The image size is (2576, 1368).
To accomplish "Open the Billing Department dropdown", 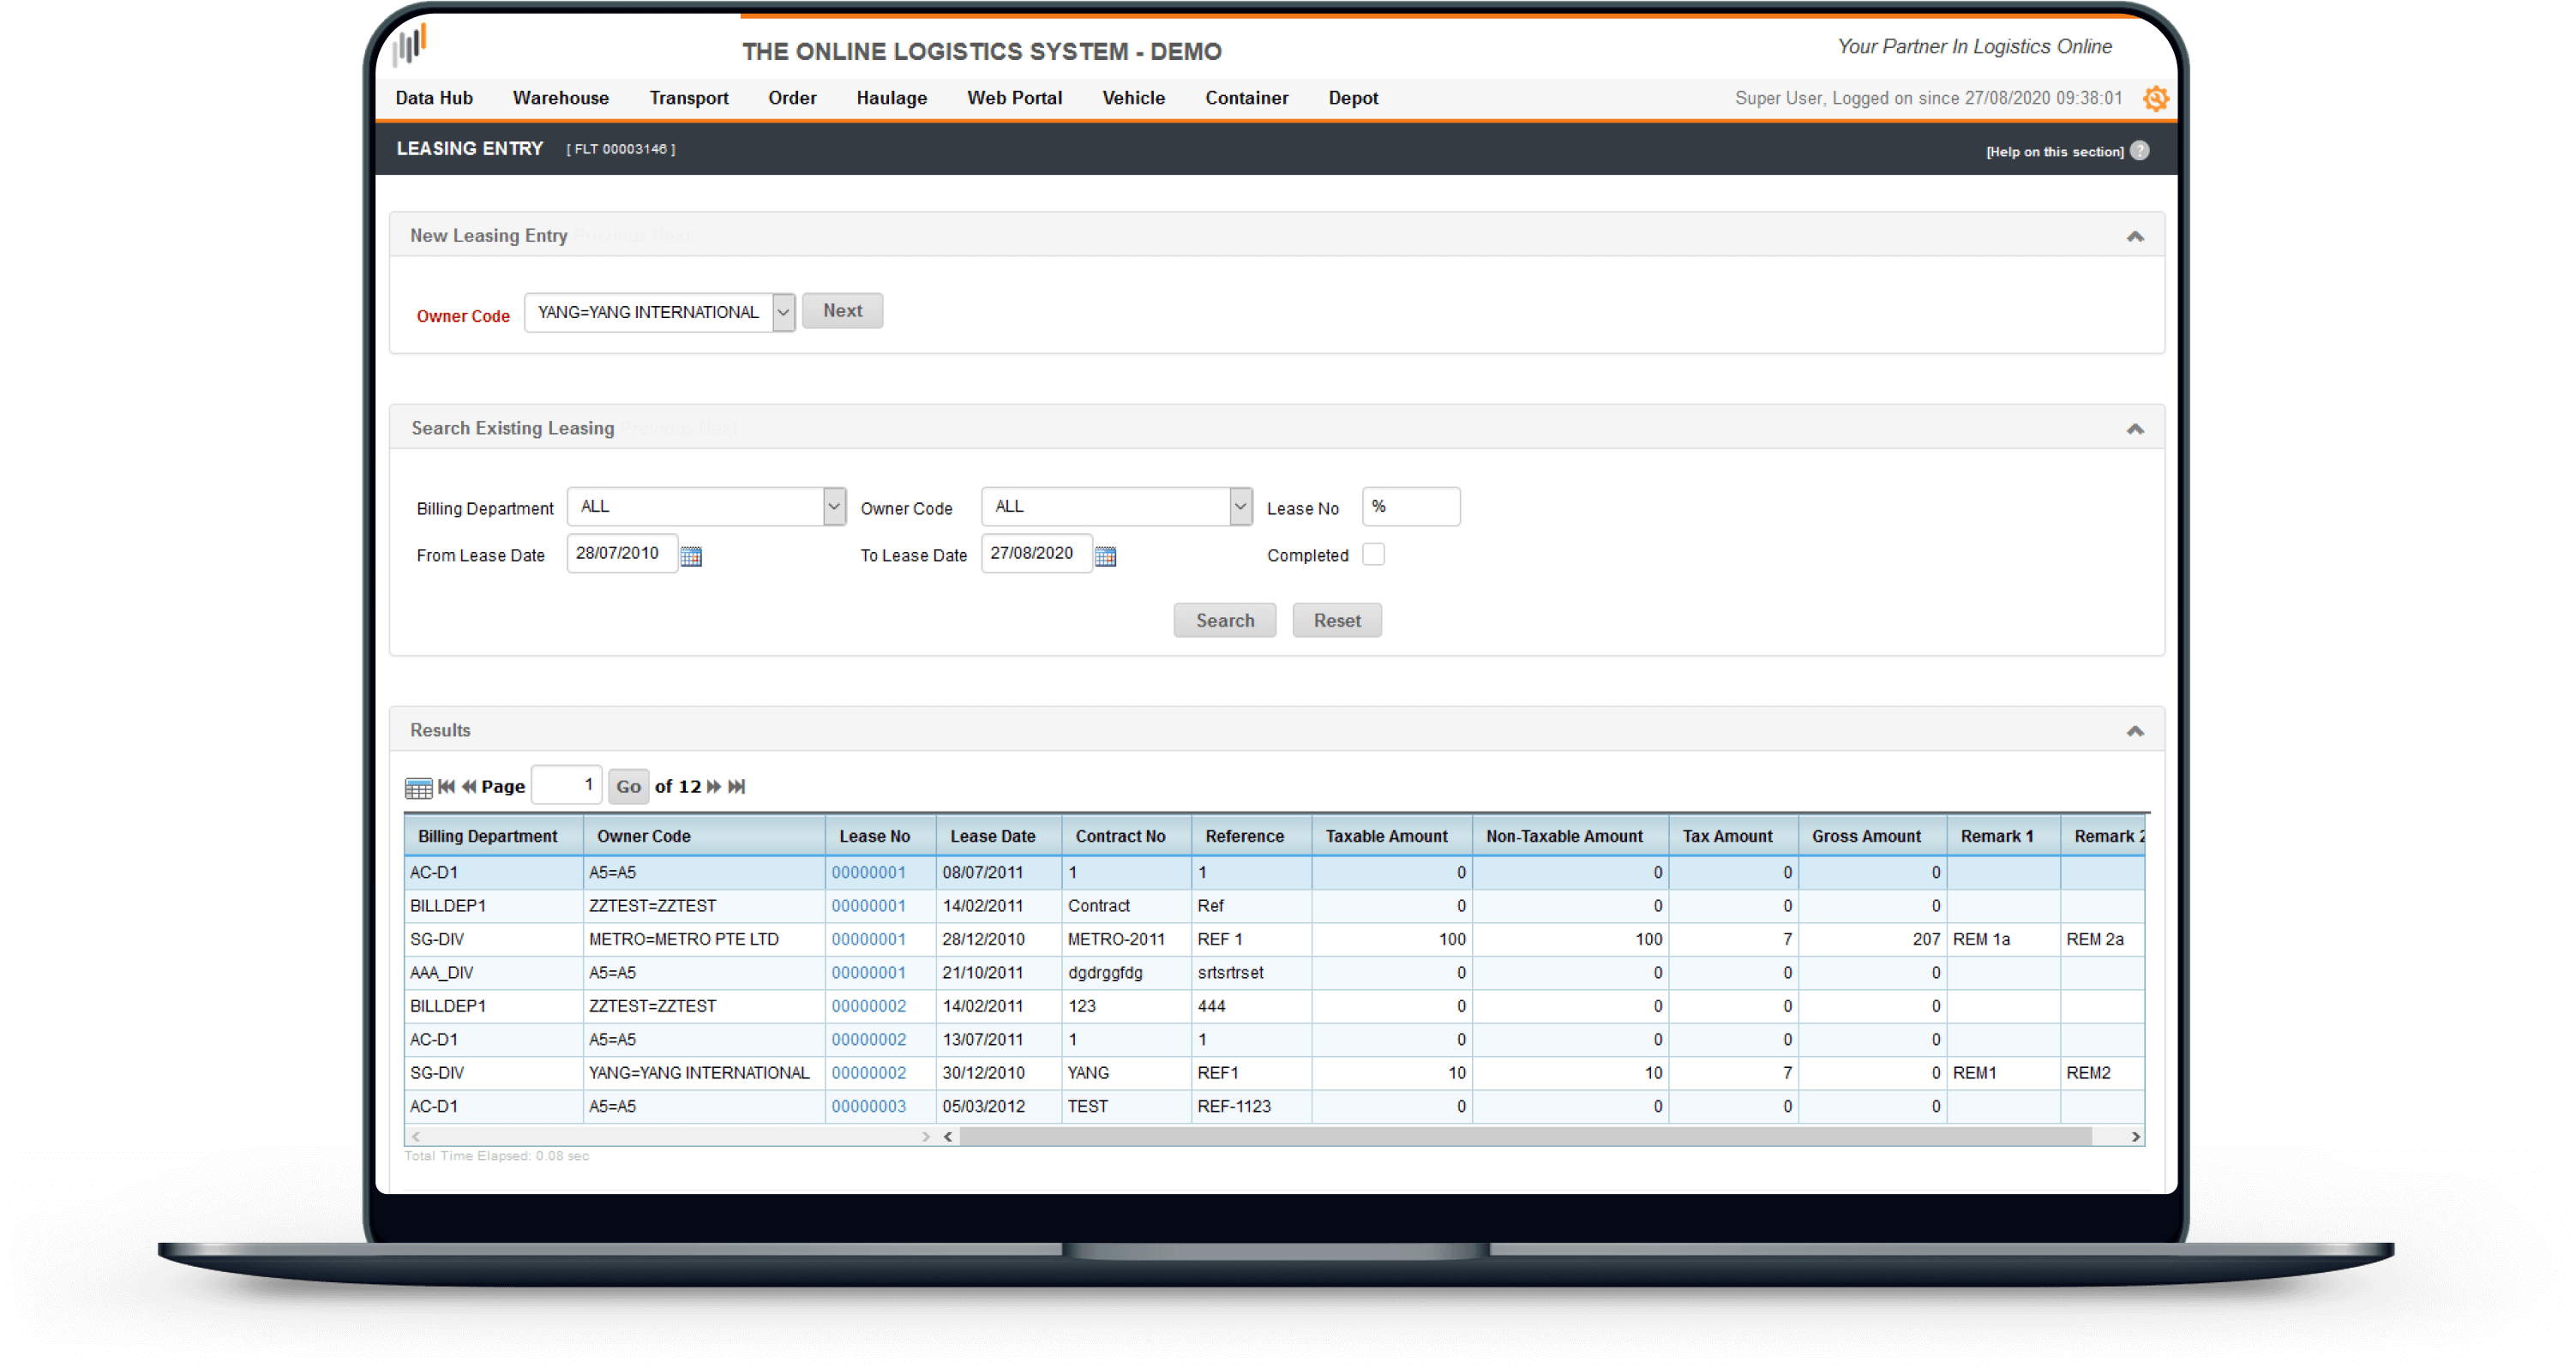I will coord(707,507).
